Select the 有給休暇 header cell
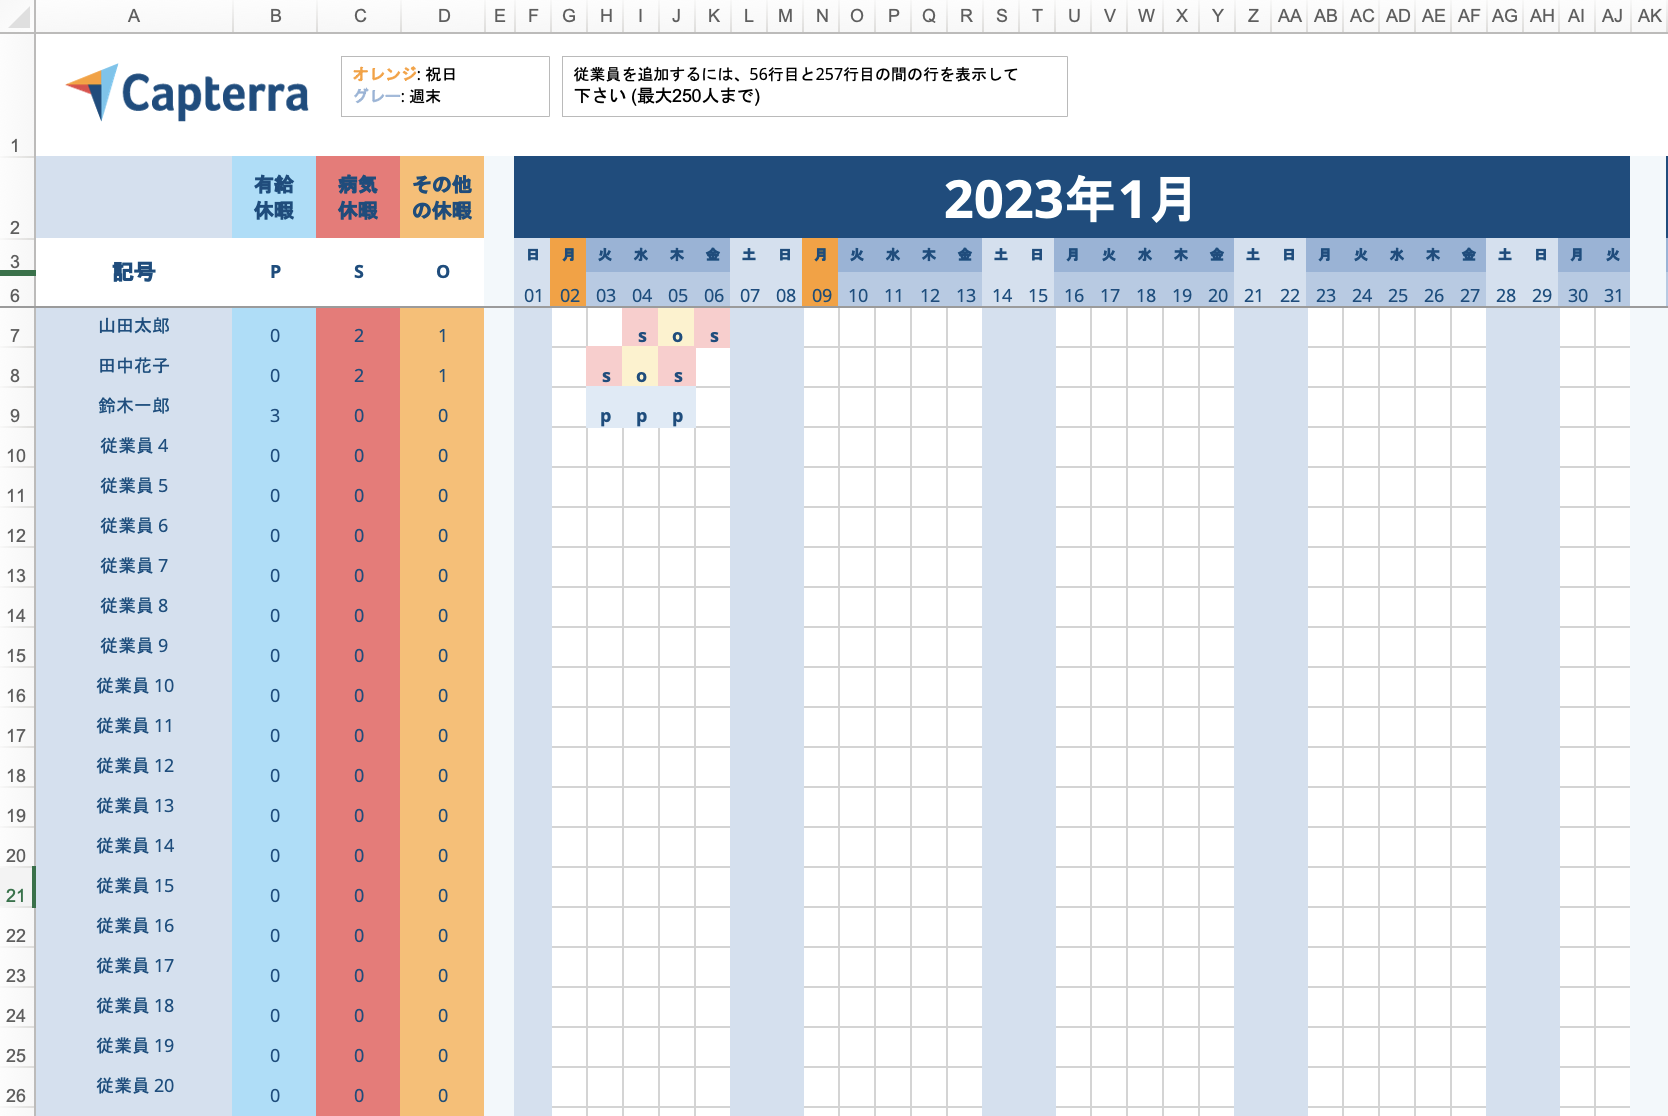This screenshot has width=1668, height=1116. [x=274, y=197]
